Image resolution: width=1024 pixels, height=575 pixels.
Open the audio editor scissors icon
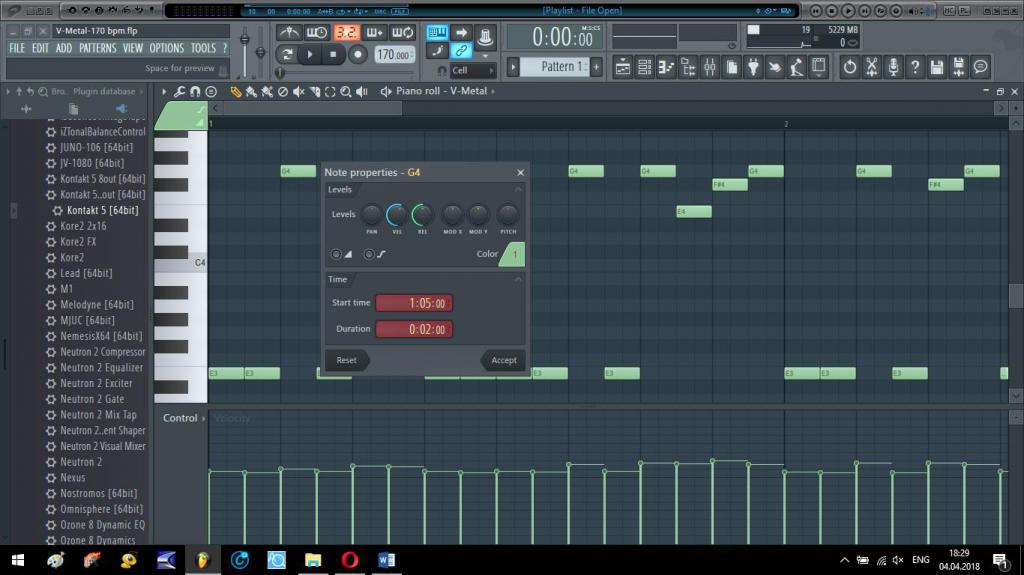pyautogui.click(x=871, y=67)
